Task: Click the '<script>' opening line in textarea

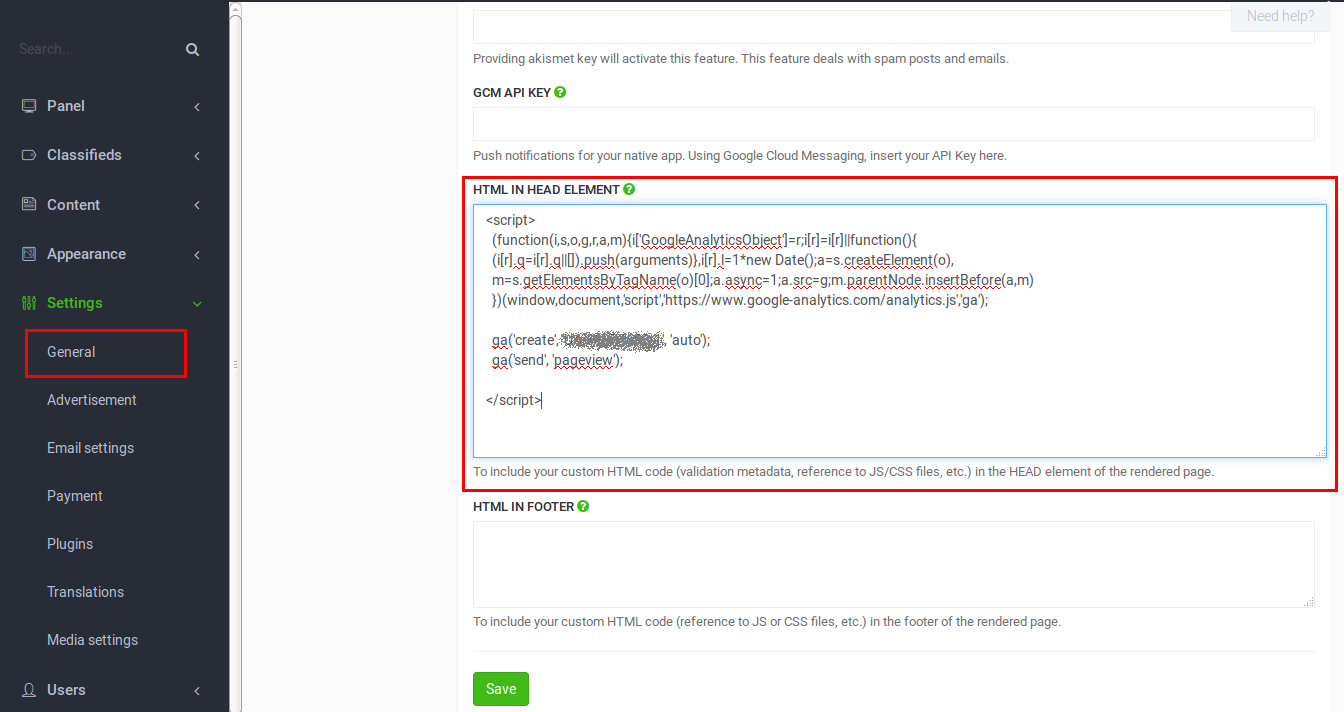Action: tap(511, 220)
